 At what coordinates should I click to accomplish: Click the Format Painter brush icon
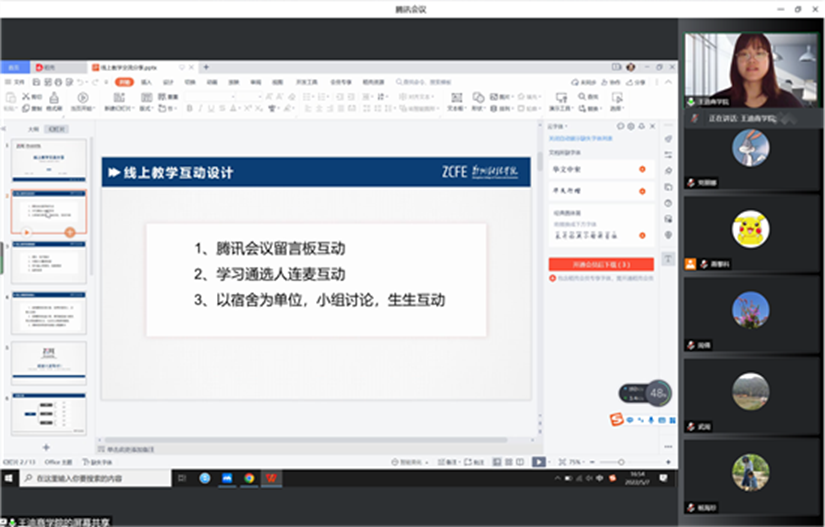(54, 98)
